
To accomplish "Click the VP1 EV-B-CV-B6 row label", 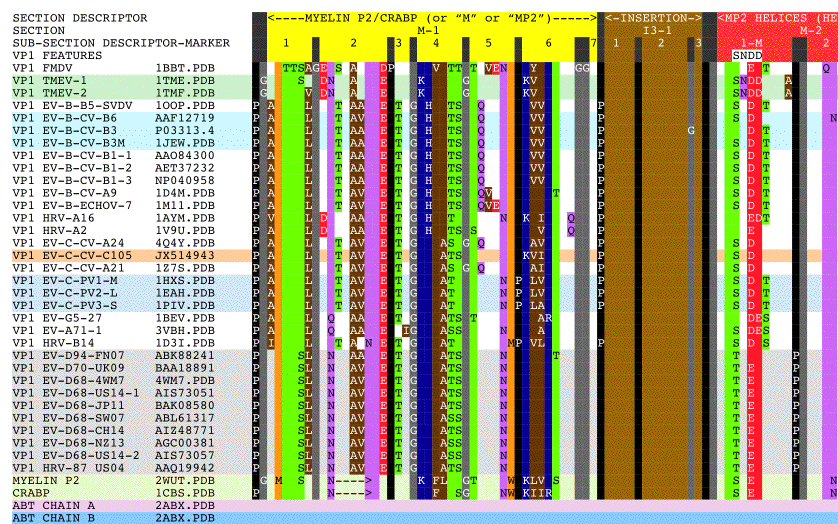I will coord(65,118).
